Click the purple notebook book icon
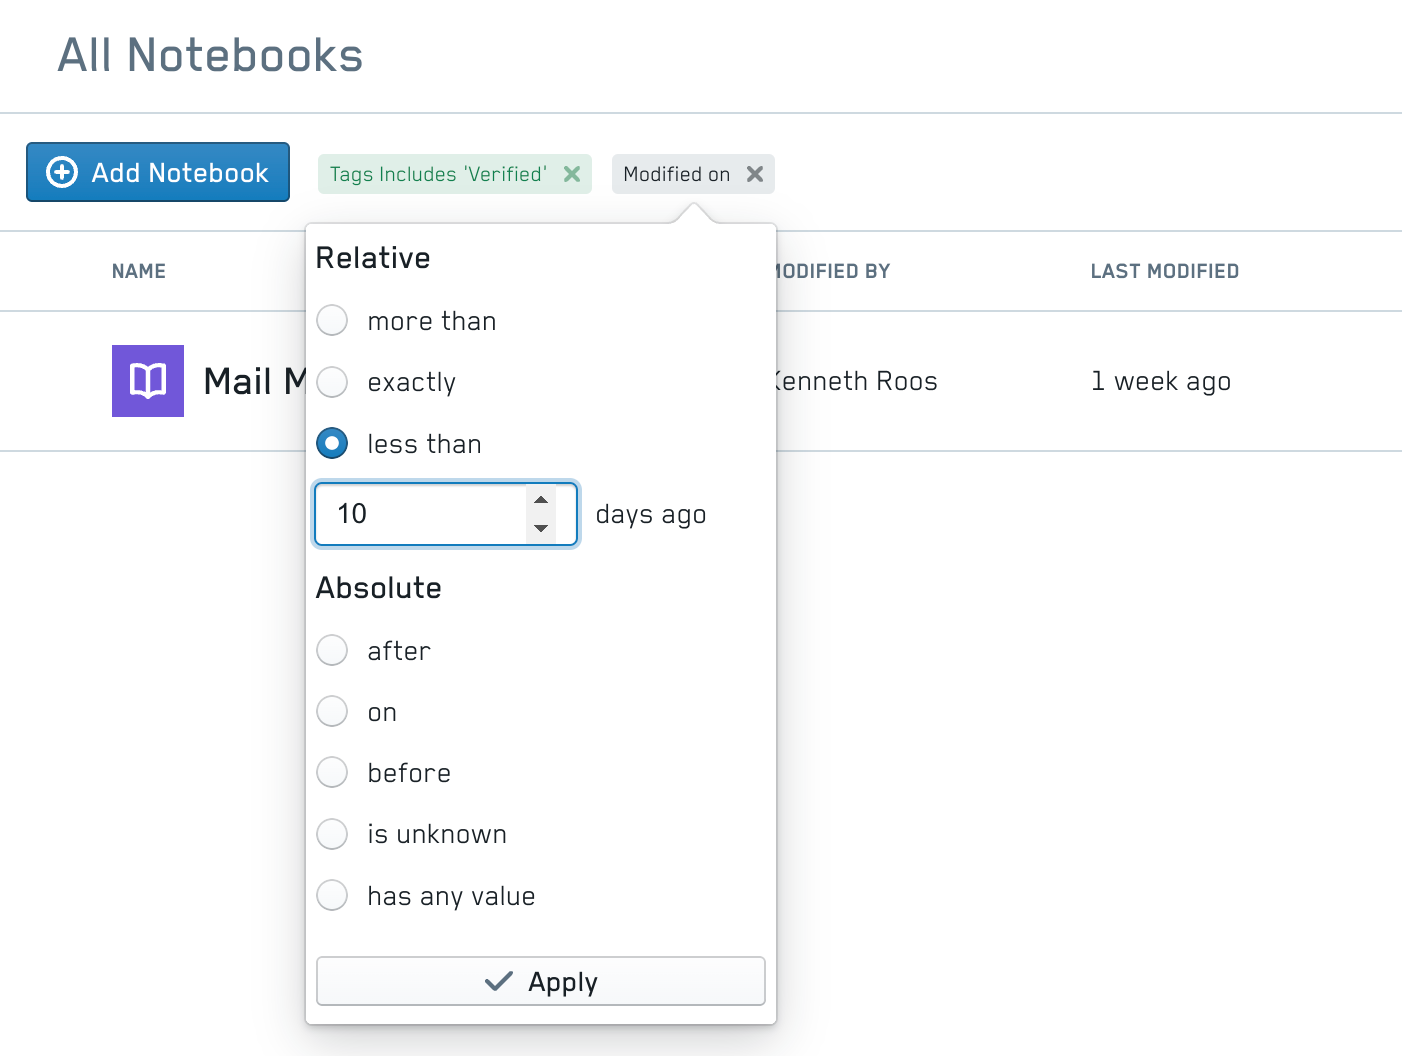 click(x=148, y=381)
